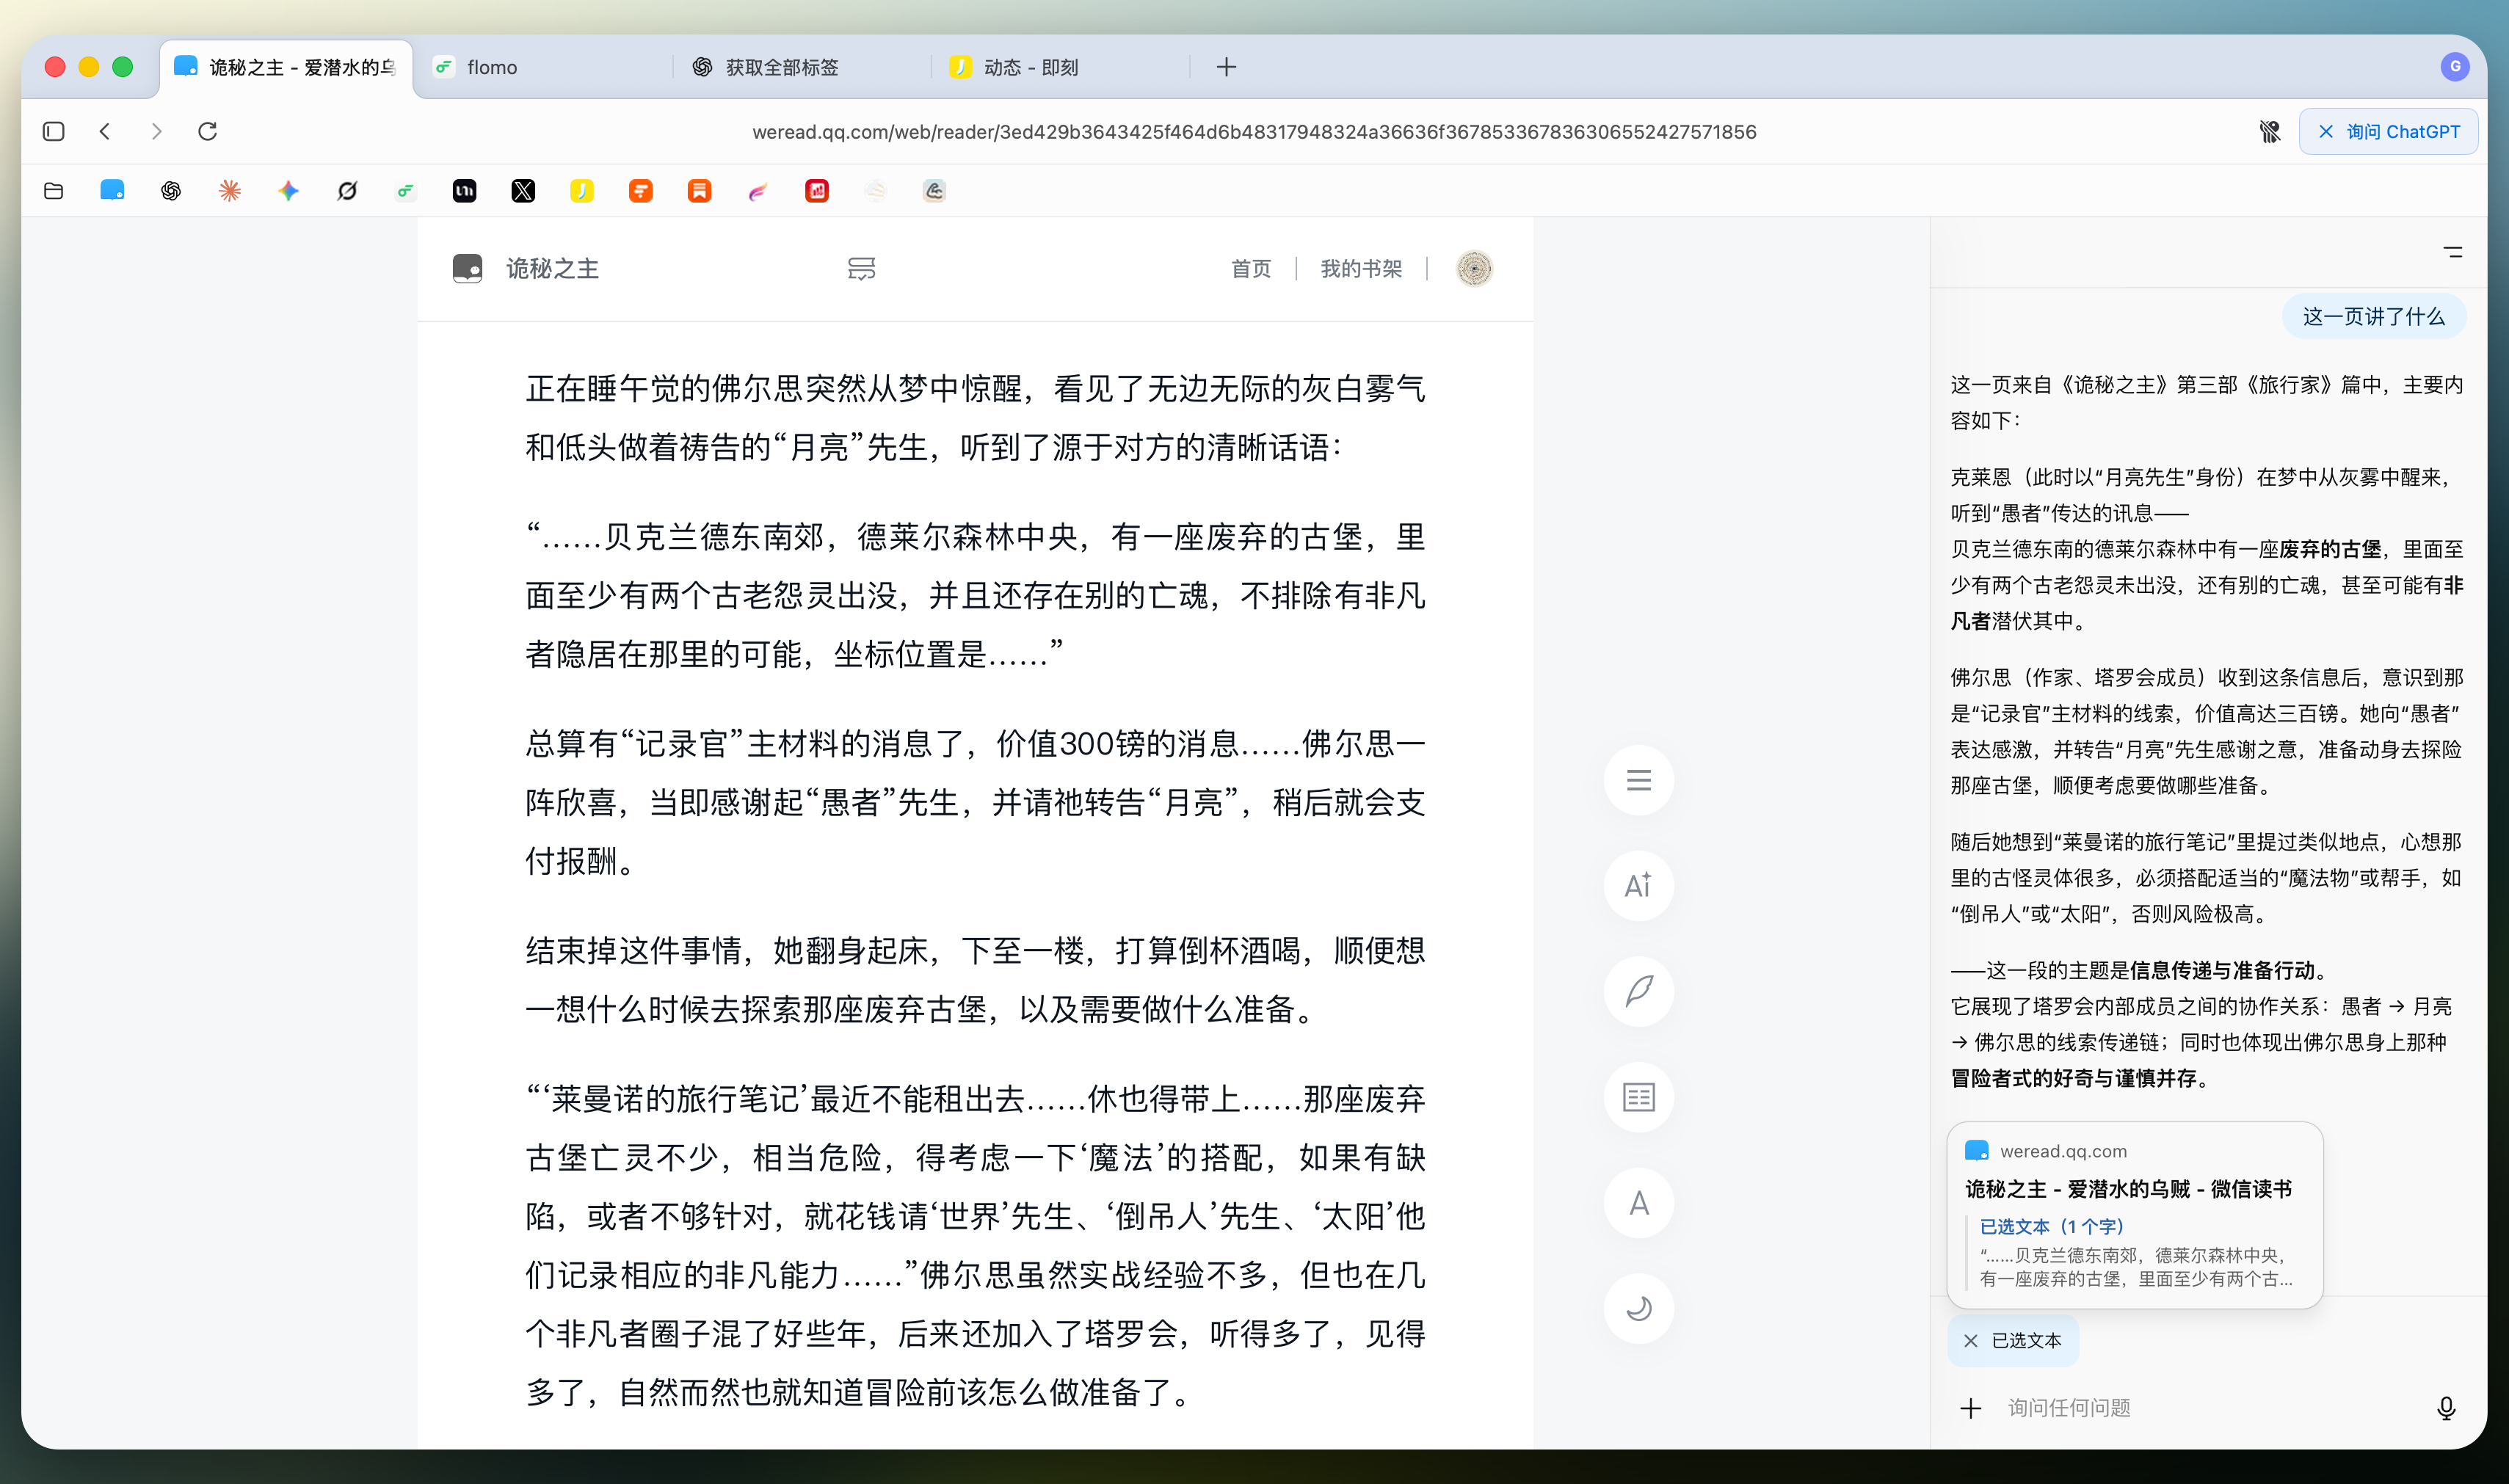Screen dimensions: 2509x1484
Task: Open the font size settings button
Action: click(1638, 1203)
